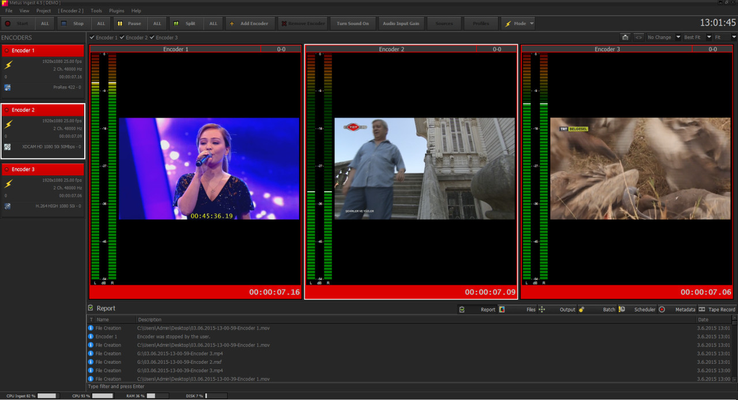Open the Mode dropdown in toolbar

coord(518,22)
